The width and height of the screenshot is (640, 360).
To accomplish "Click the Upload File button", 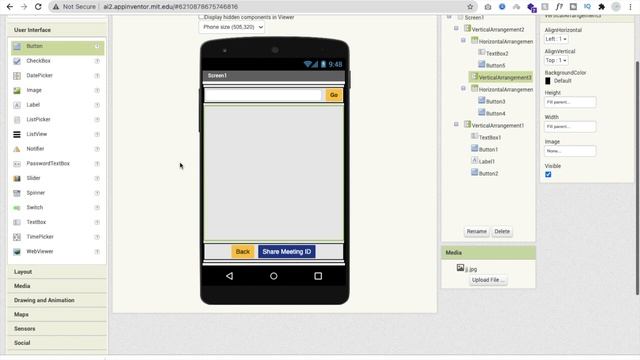I will 488,280.
